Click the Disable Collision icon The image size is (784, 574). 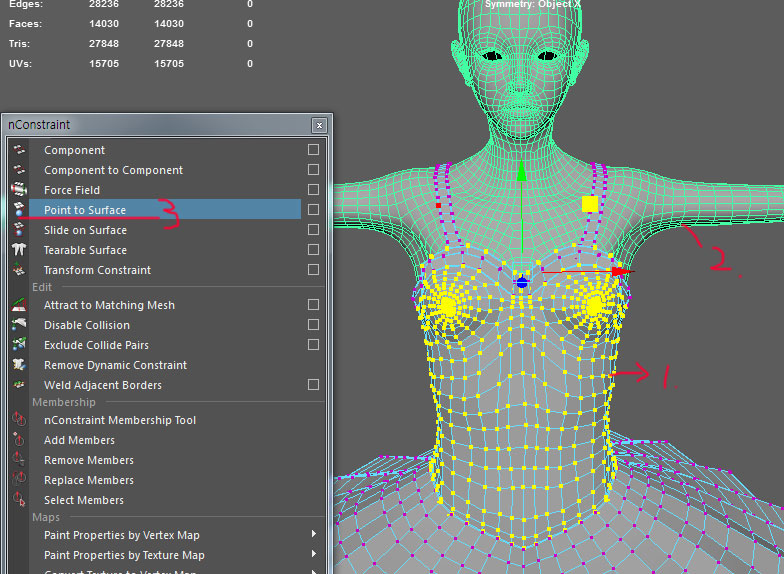(19, 324)
